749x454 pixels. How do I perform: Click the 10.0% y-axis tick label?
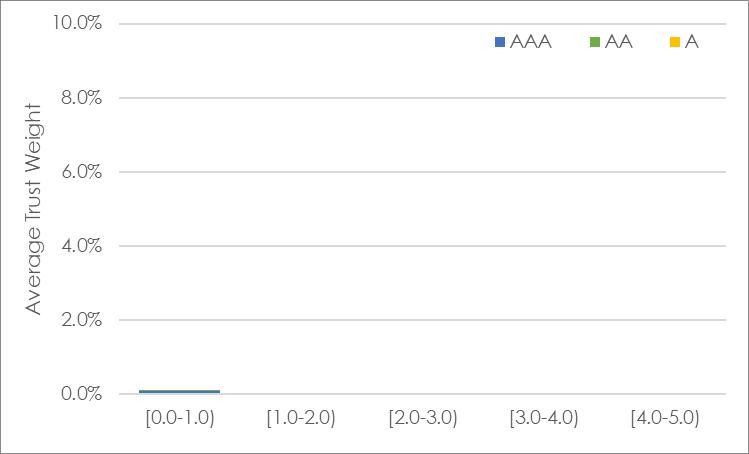[x=77, y=22]
